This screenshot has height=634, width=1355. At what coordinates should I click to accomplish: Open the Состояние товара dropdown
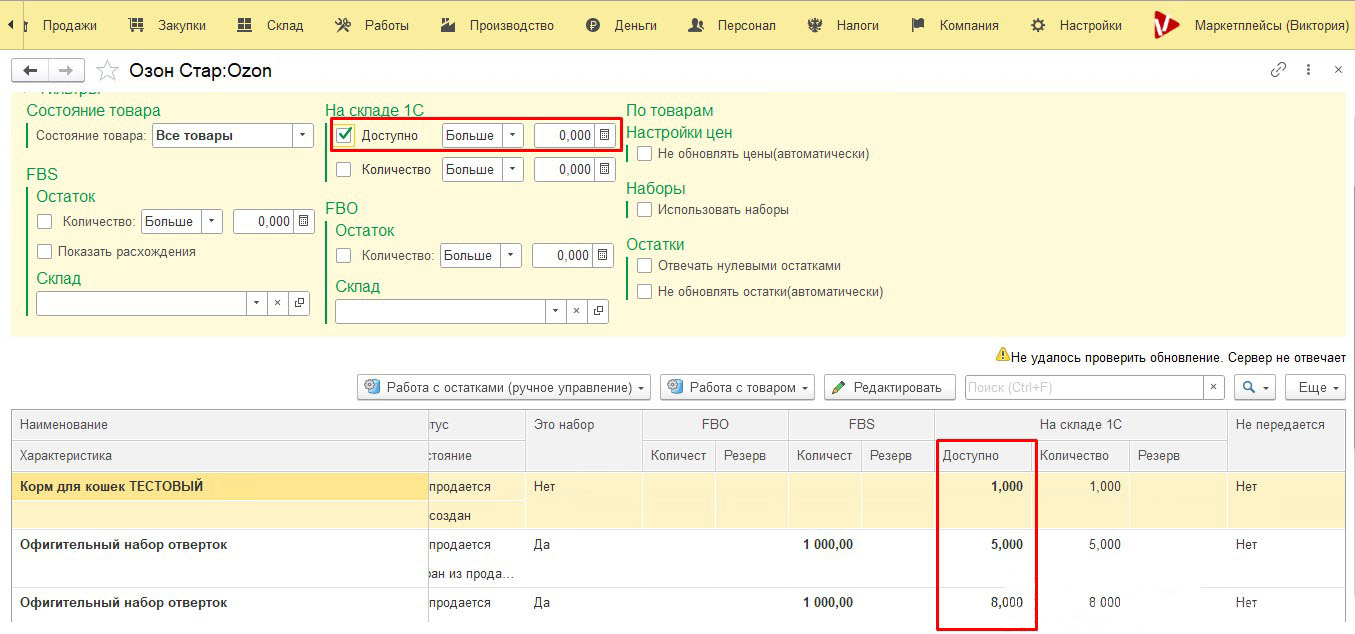pyautogui.click(x=304, y=135)
